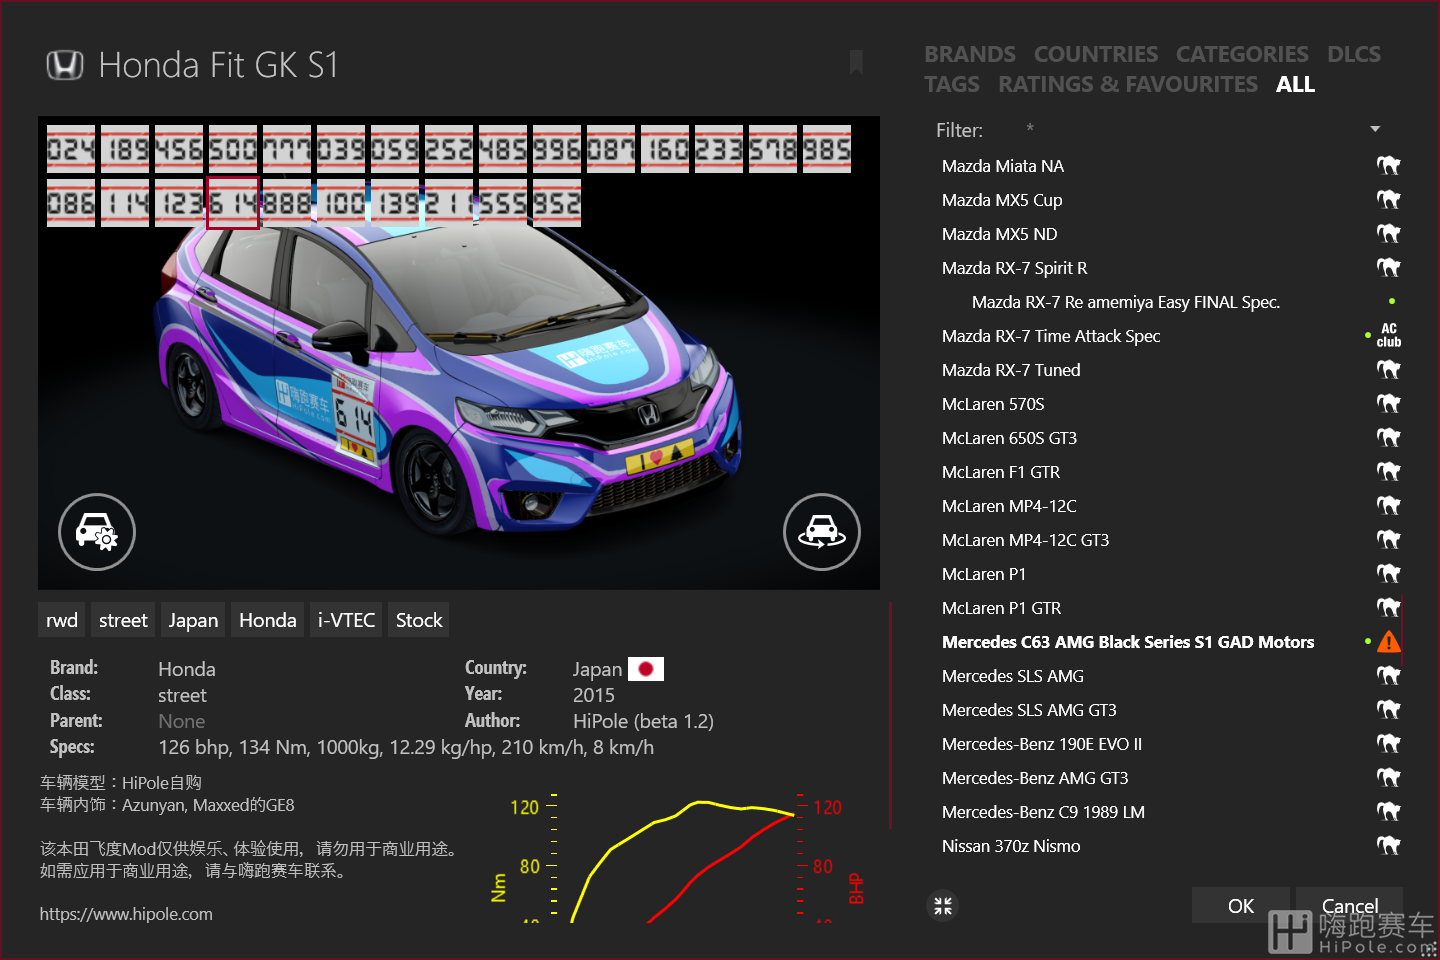The width and height of the screenshot is (1440, 960).
Task: Toggle the bookmark icon near the title
Action: click(x=856, y=62)
